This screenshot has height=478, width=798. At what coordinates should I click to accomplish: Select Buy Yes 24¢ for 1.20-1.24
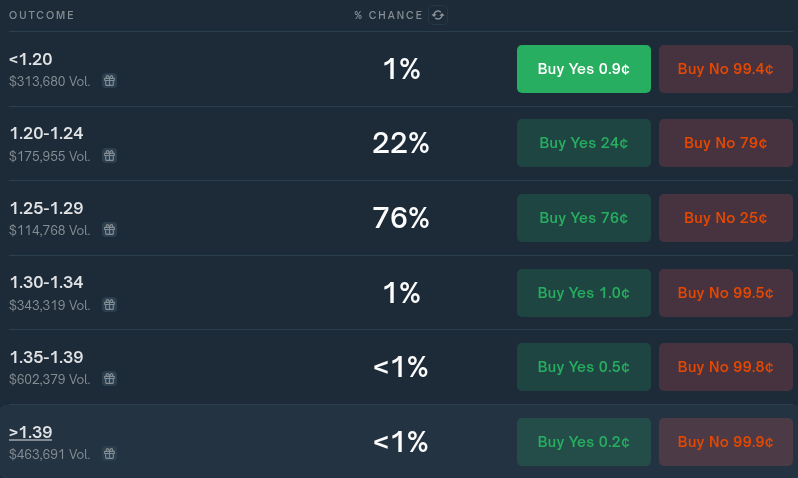point(584,143)
